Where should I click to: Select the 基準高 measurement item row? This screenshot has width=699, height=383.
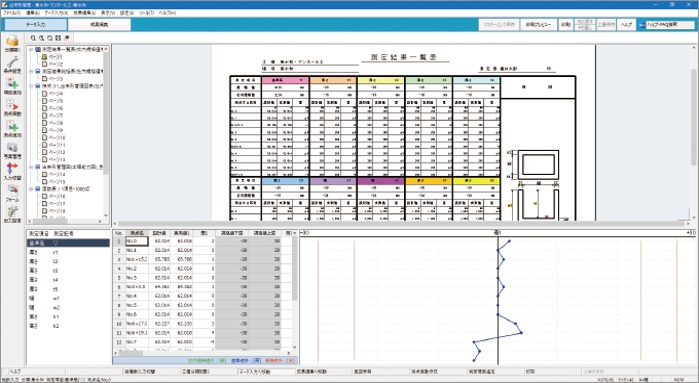pos(68,243)
